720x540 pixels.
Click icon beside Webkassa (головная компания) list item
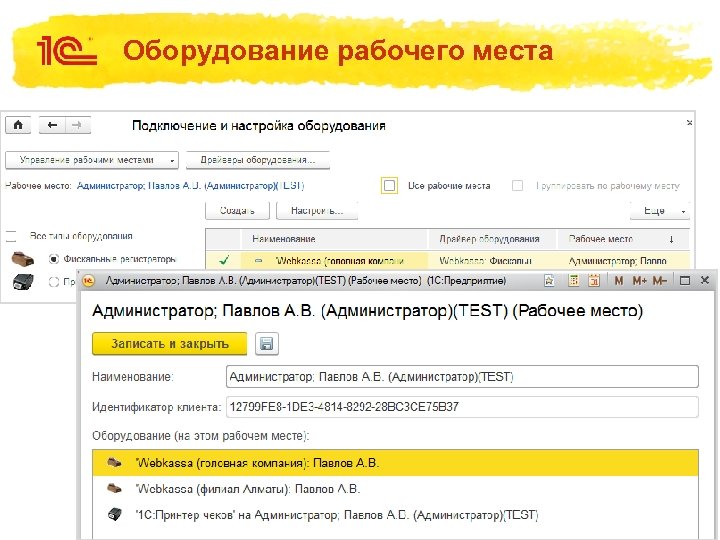tap(114, 462)
